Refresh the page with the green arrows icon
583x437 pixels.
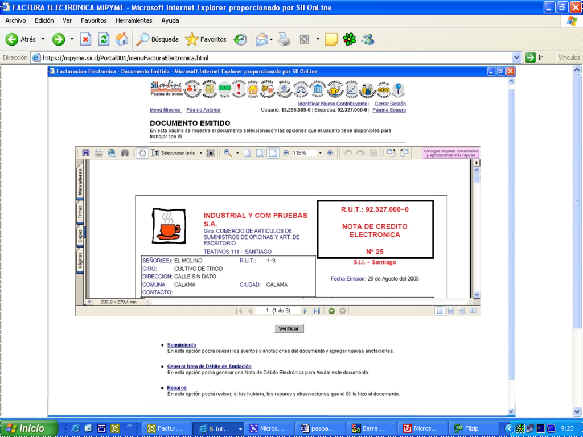coord(103,39)
